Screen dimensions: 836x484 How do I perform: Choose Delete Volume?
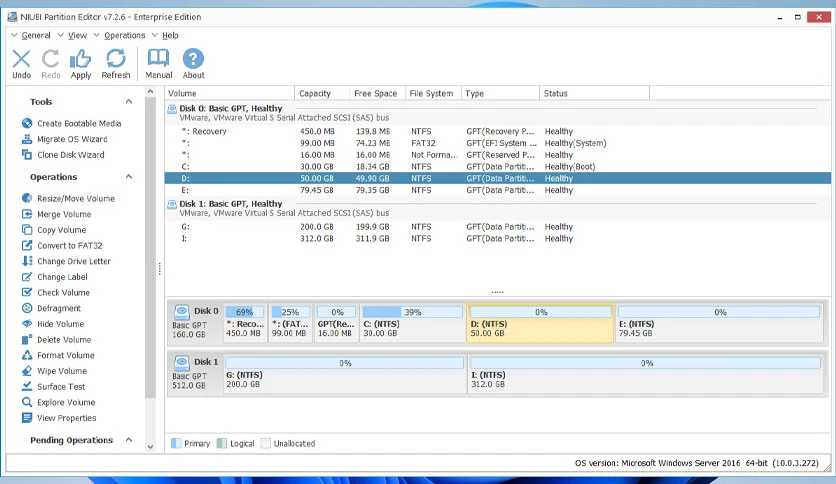point(57,340)
